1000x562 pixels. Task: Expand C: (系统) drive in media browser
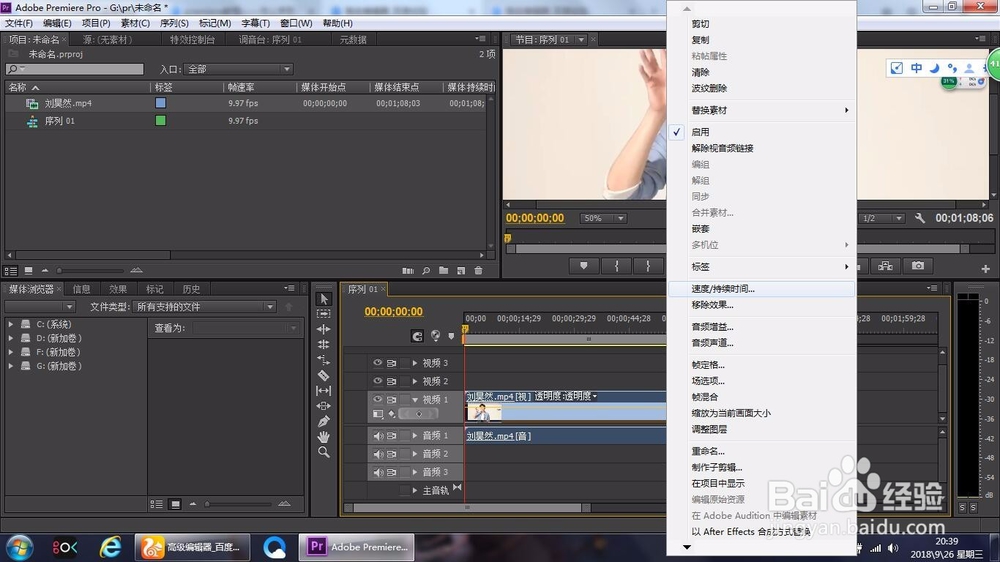tap(11, 324)
